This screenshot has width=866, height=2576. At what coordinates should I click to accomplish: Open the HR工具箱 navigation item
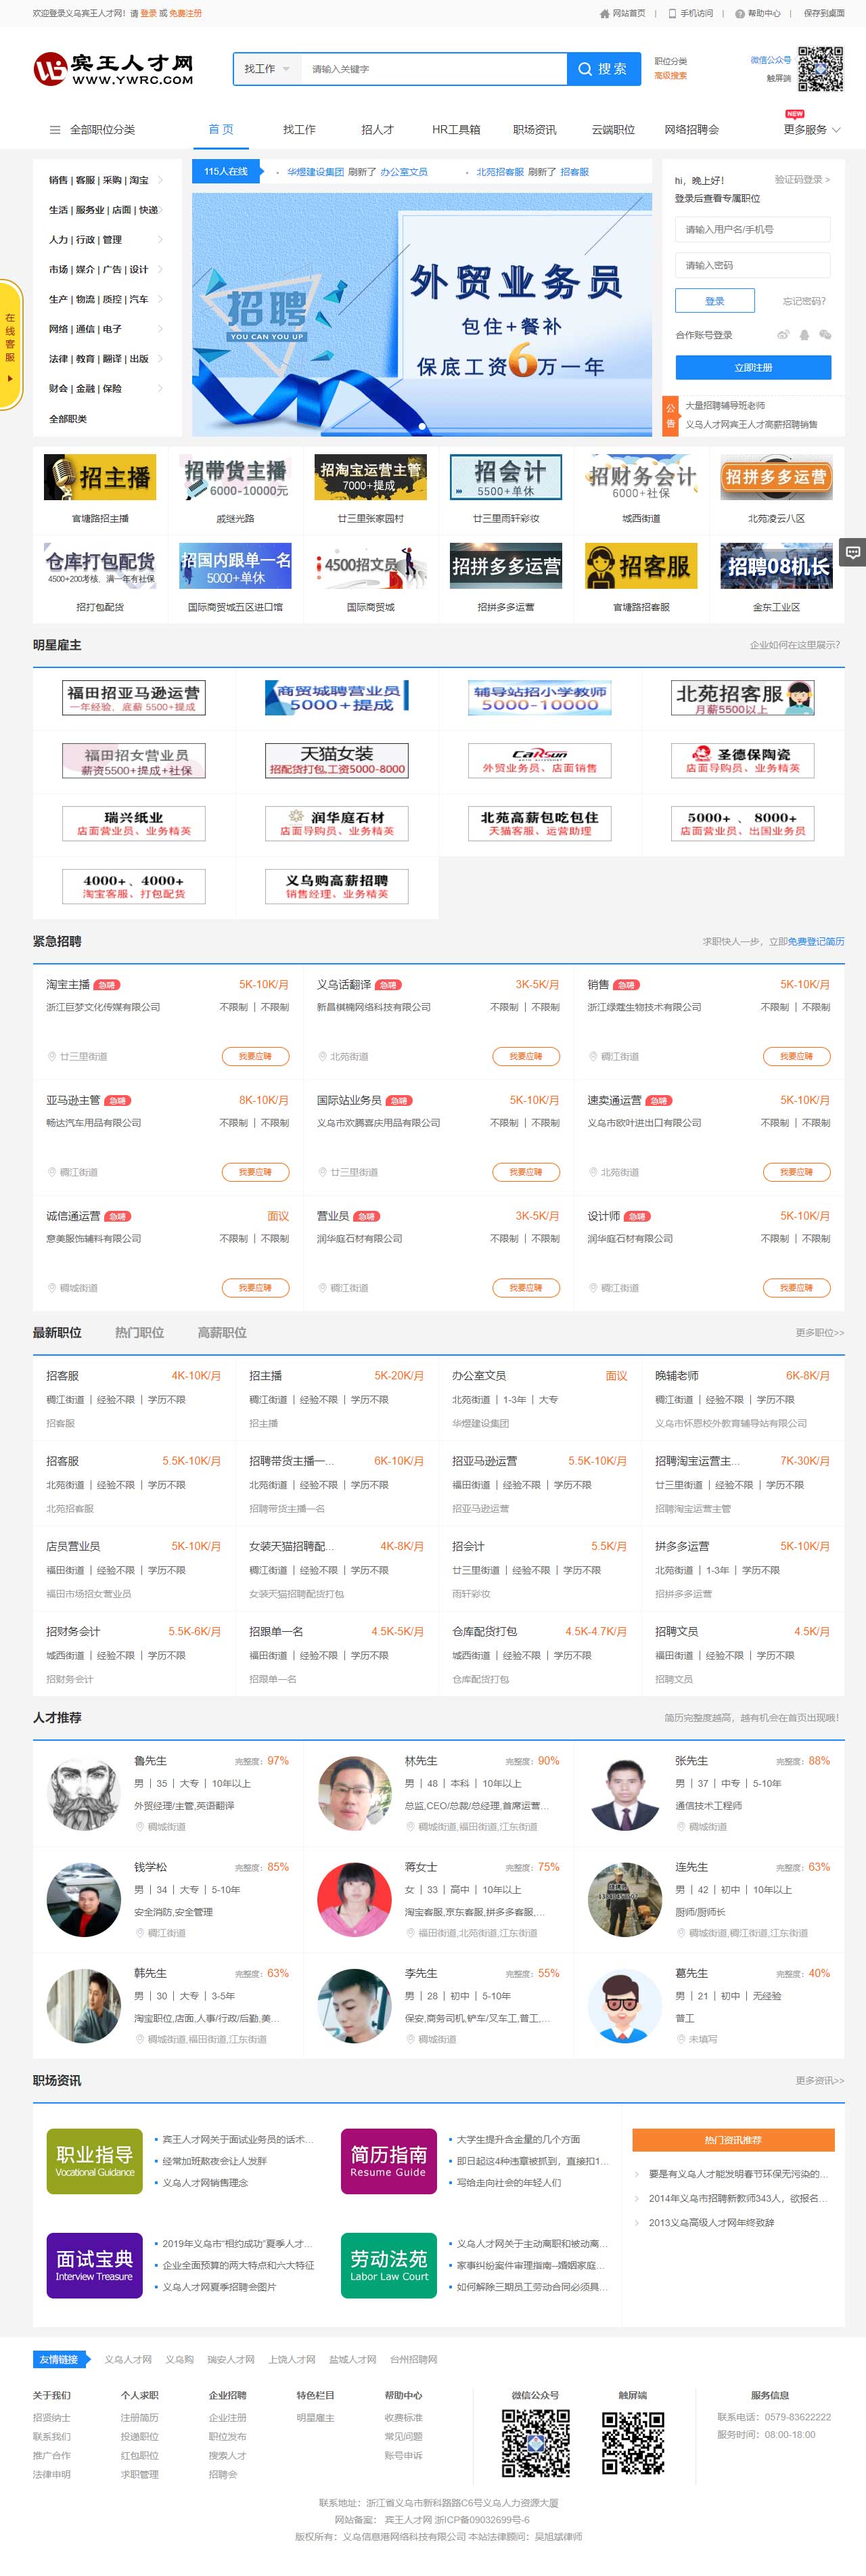(x=455, y=130)
